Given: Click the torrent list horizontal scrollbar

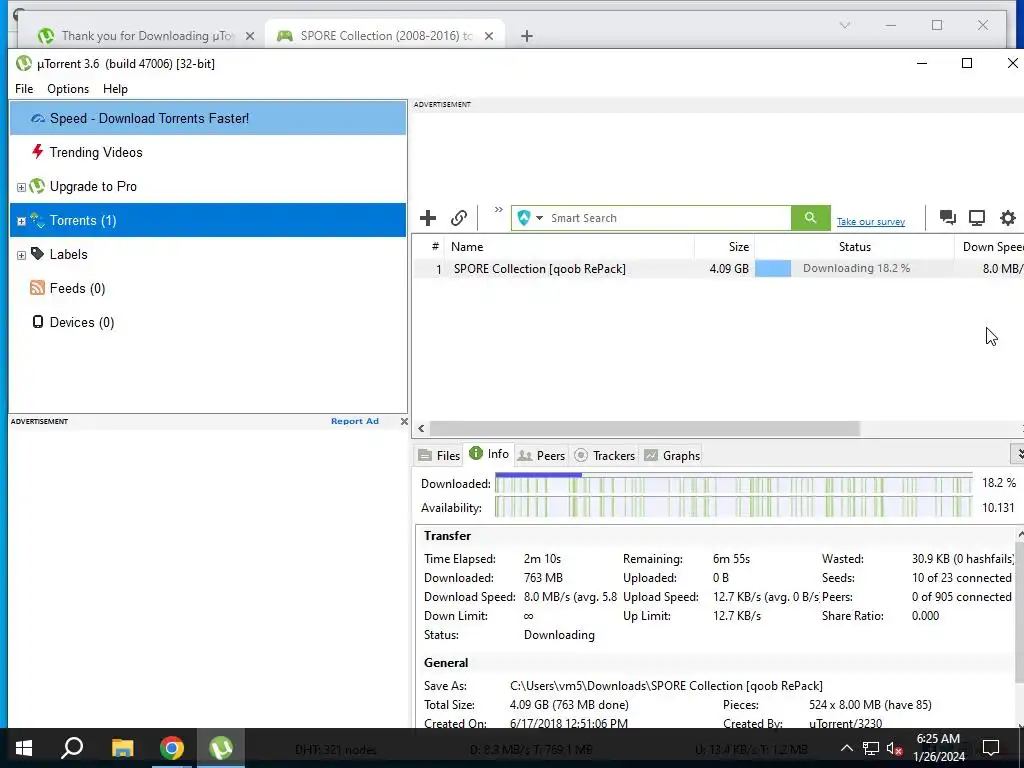Looking at the screenshot, I should (645, 428).
